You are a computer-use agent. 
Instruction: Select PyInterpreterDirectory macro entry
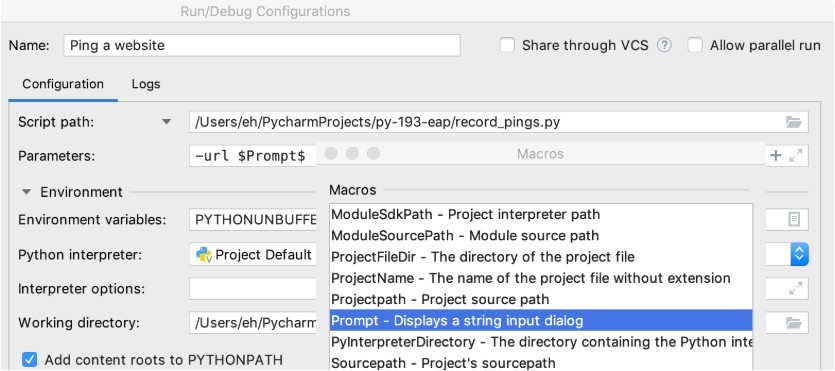point(541,342)
